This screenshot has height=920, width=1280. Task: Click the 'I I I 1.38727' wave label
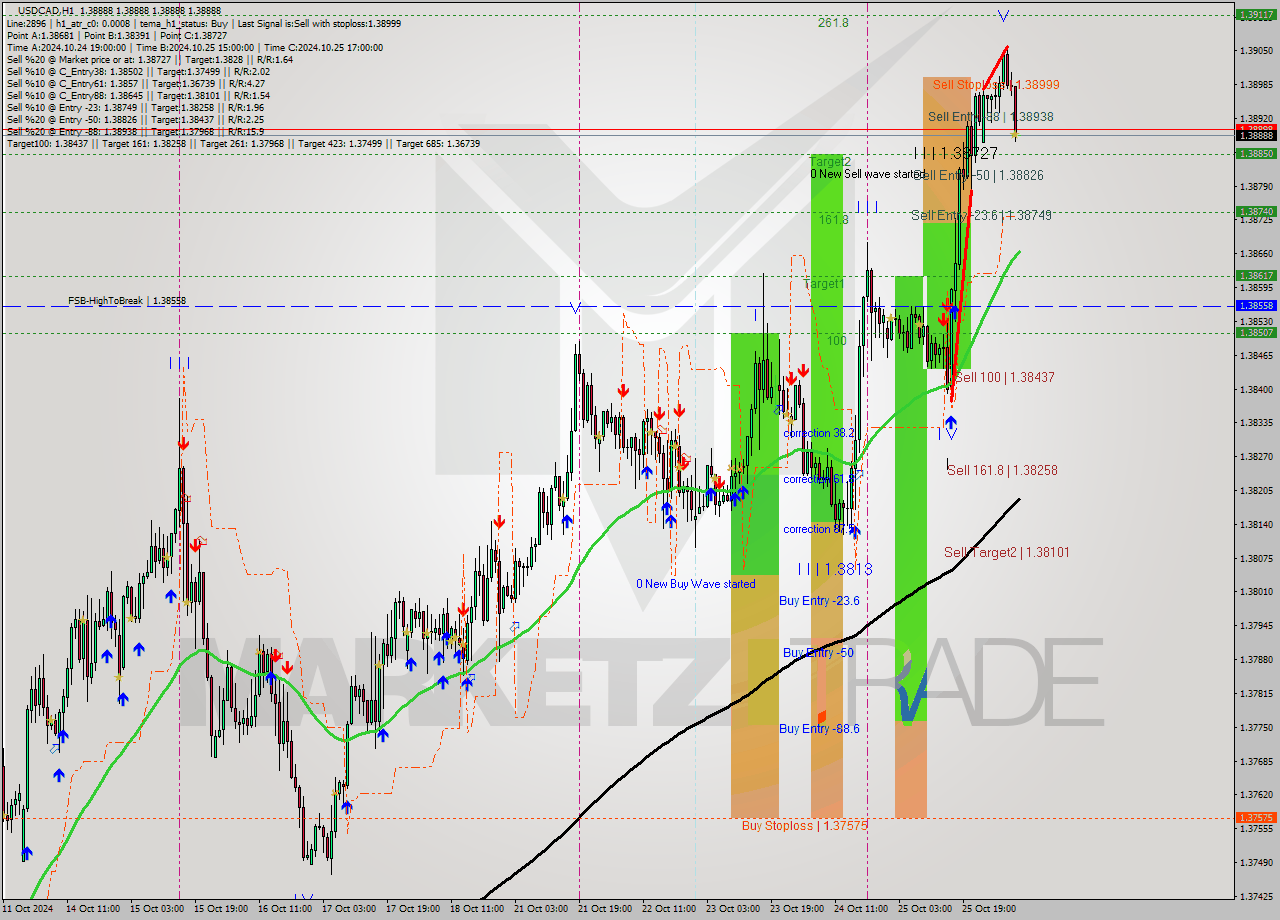click(x=956, y=153)
